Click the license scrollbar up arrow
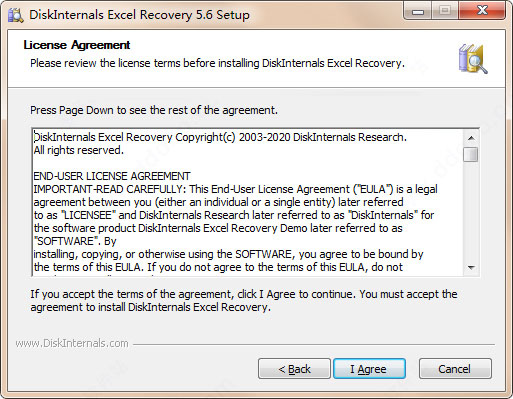 click(x=471, y=138)
